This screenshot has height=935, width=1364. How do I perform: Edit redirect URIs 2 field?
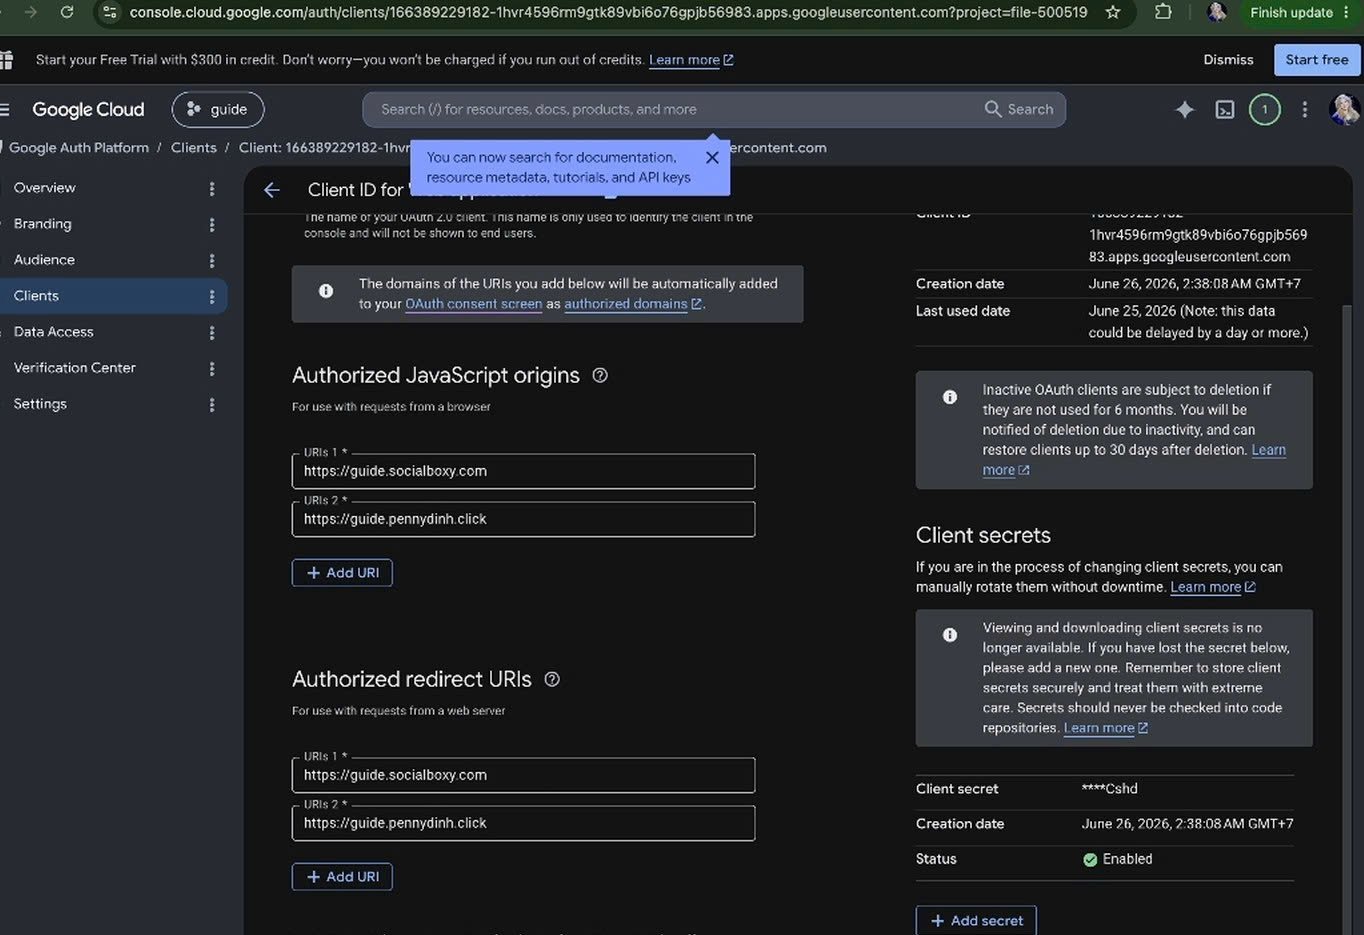523,823
